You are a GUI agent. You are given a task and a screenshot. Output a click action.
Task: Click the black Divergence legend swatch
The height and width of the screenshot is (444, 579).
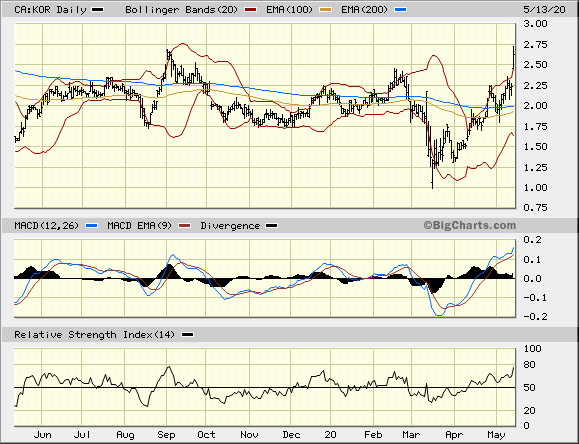(272, 226)
